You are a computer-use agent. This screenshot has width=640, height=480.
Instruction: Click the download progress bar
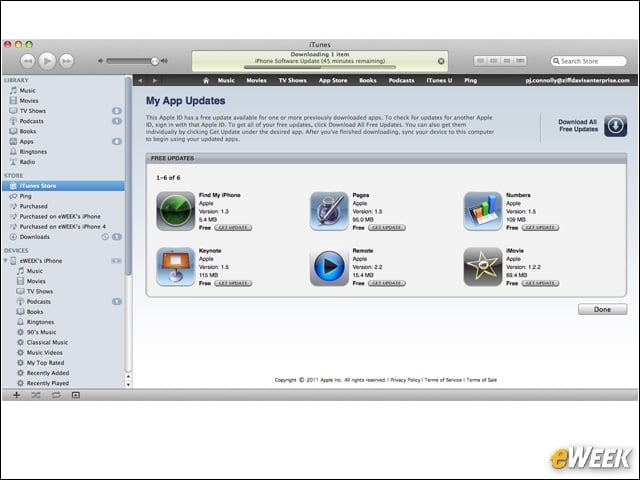tap(320, 67)
